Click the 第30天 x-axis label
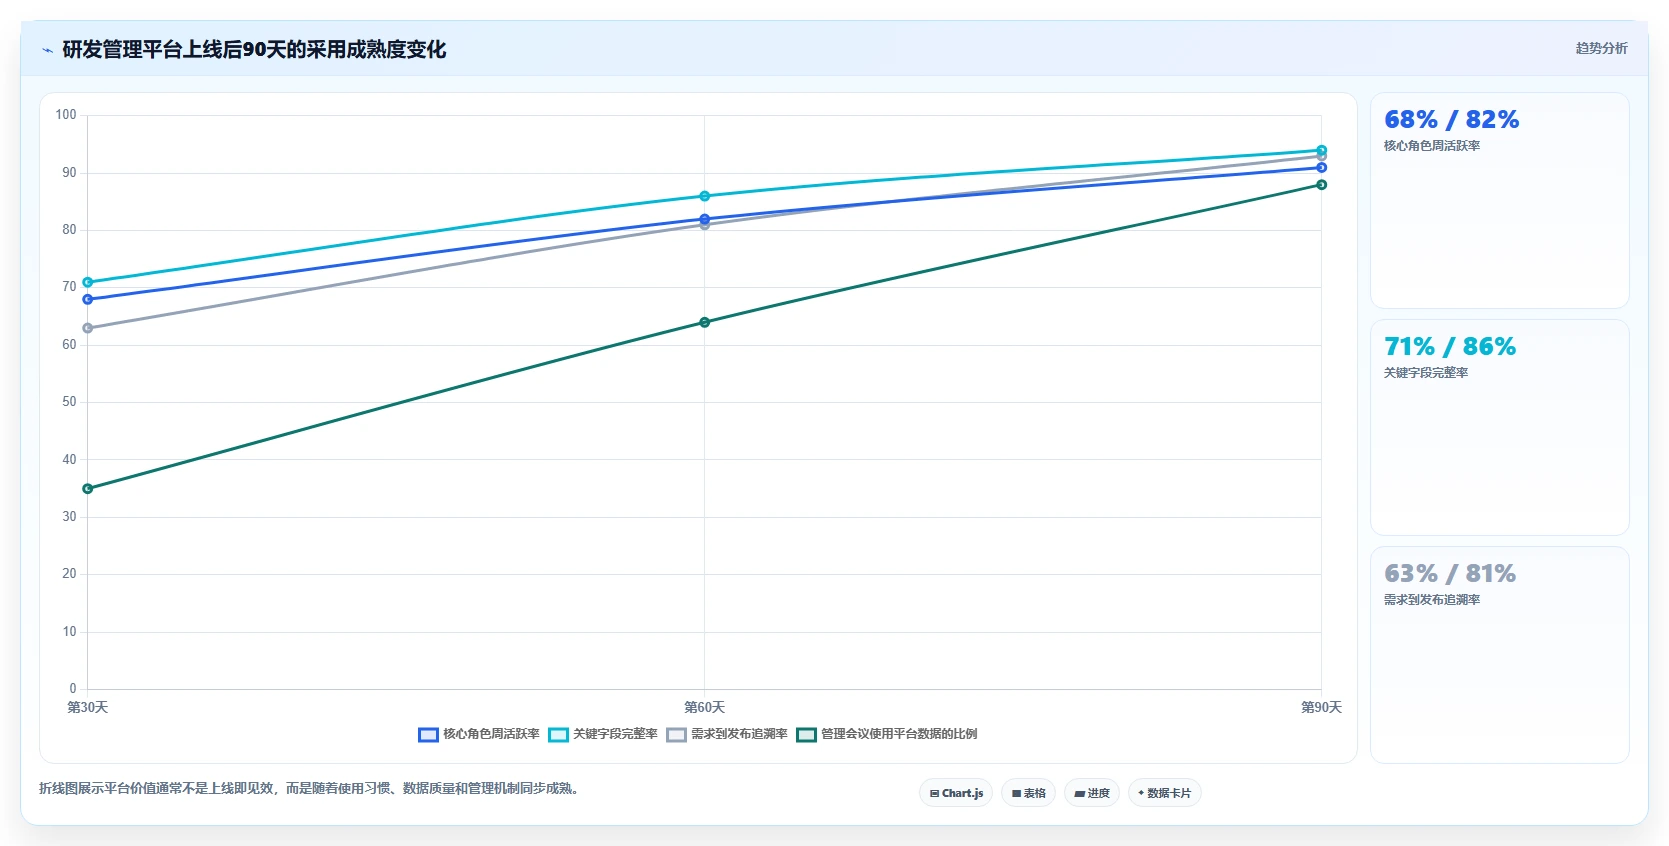This screenshot has height=846, width=1669. point(88,707)
